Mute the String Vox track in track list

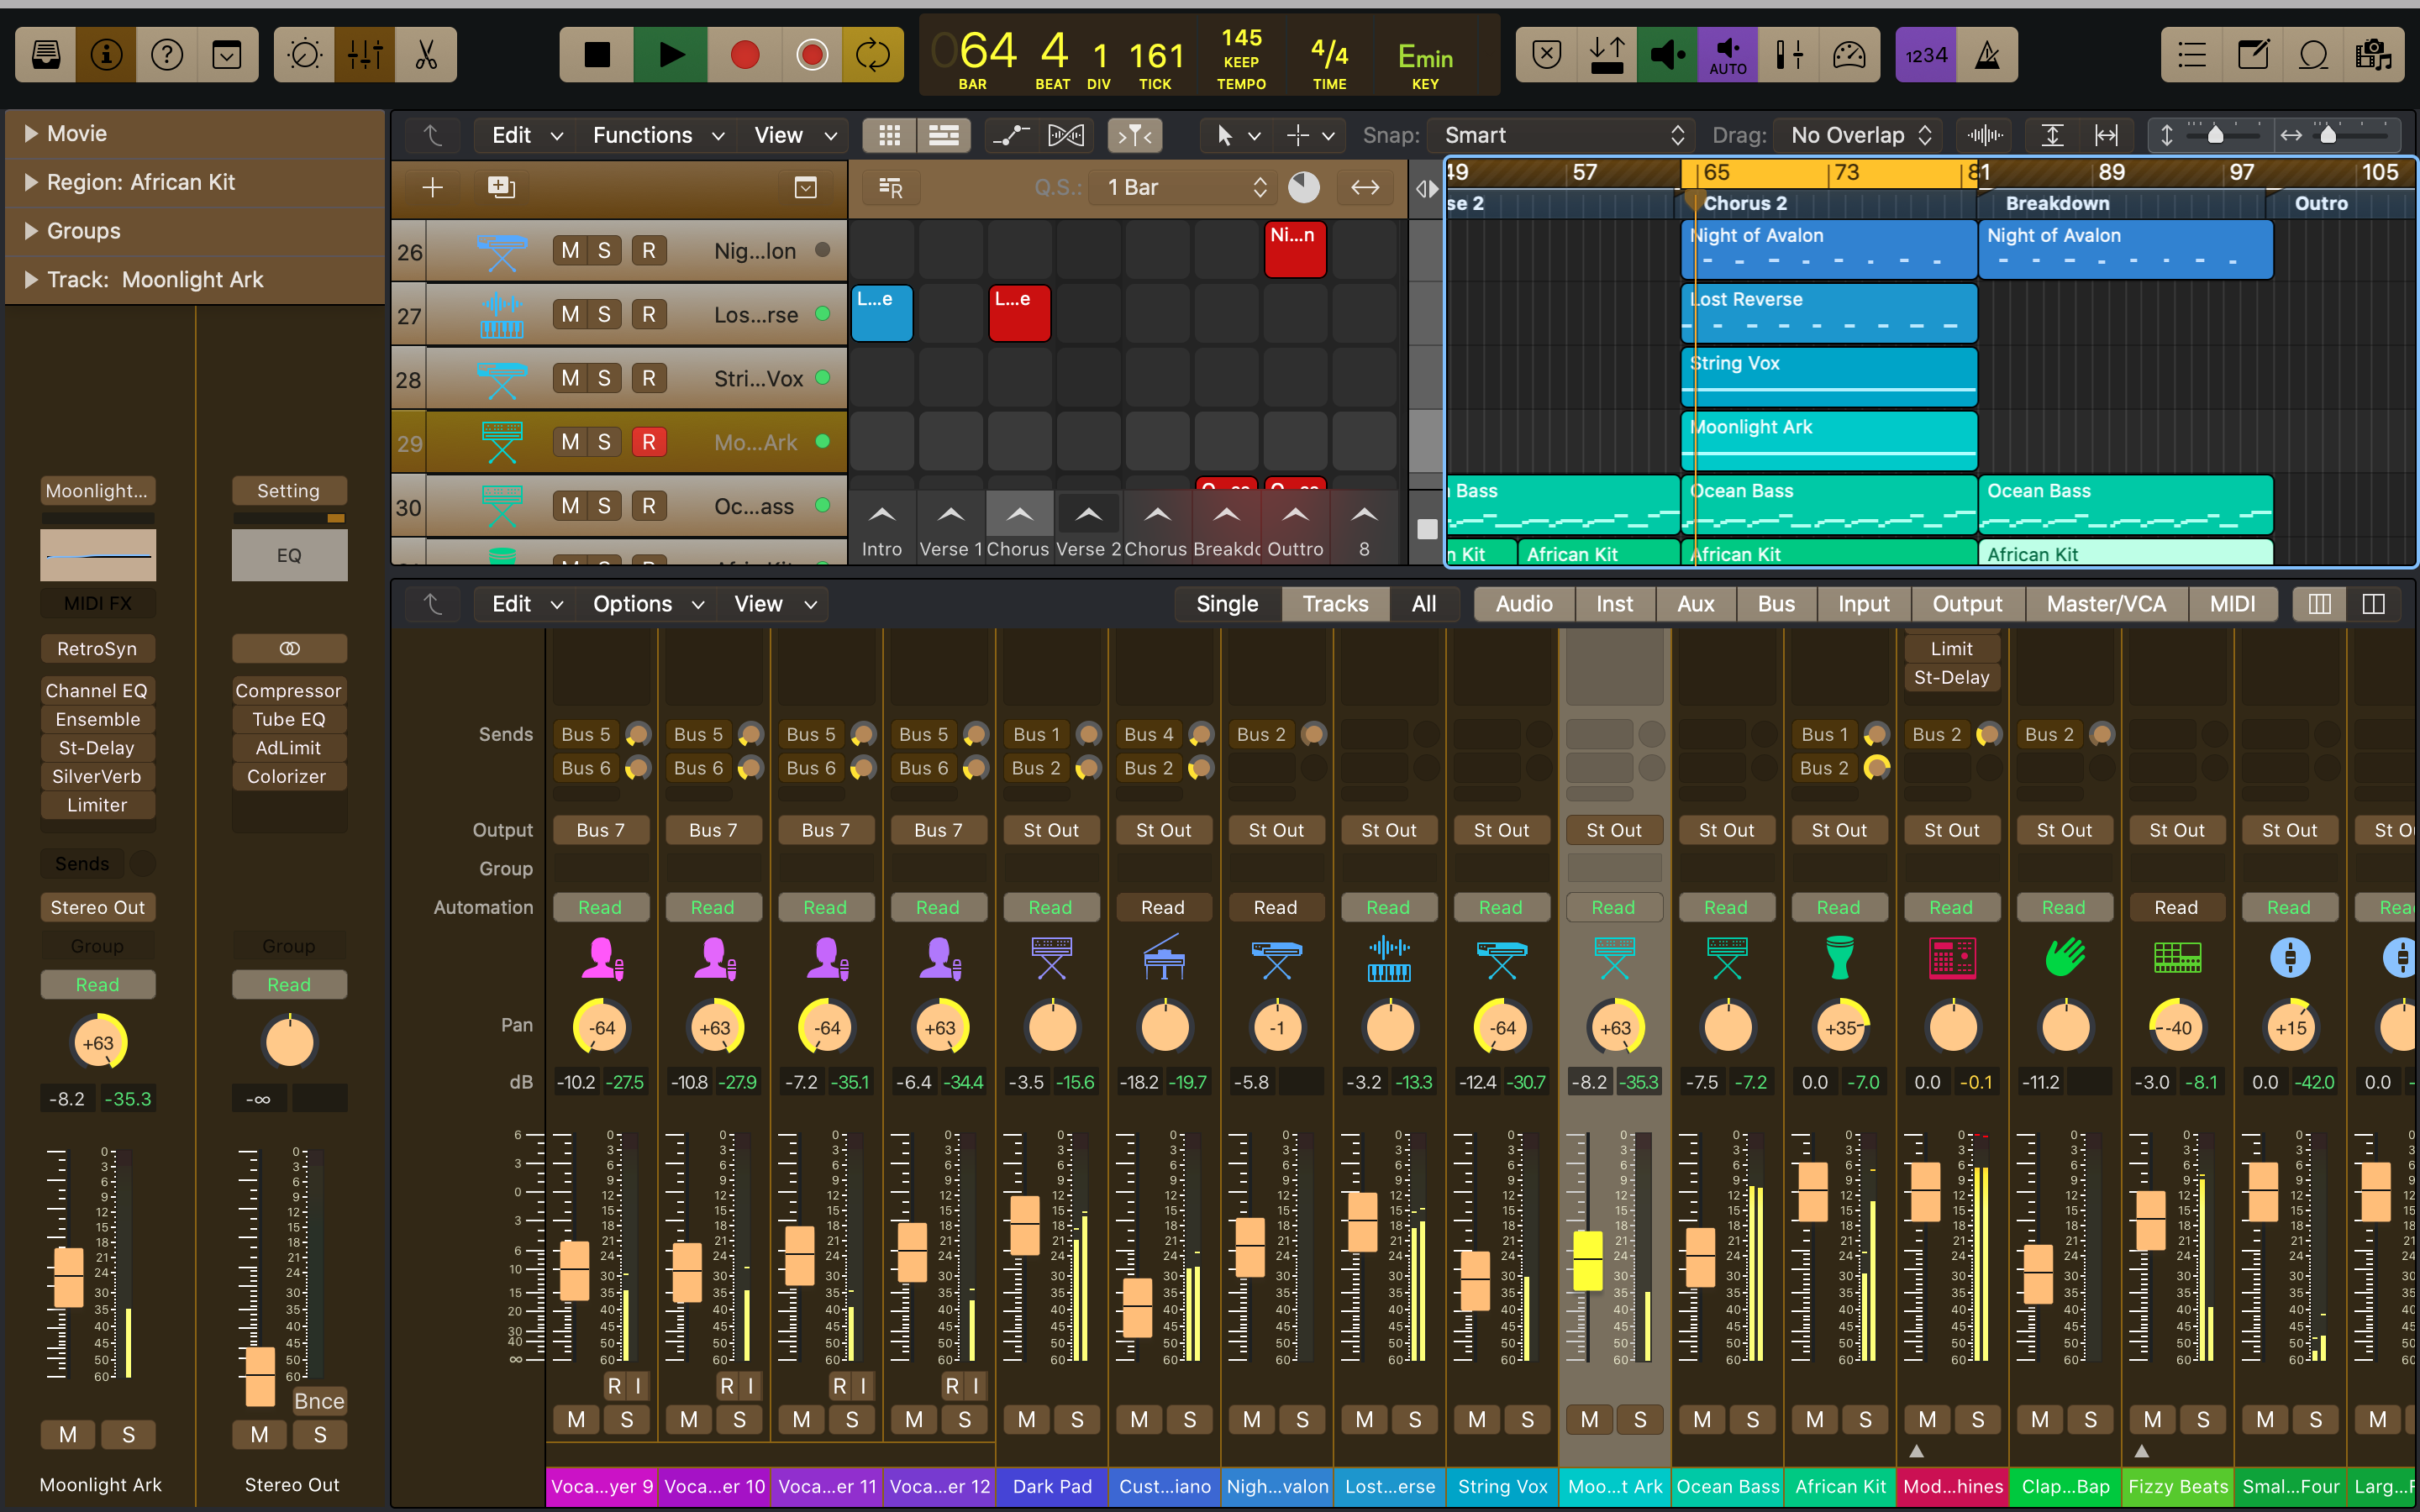(570, 378)
